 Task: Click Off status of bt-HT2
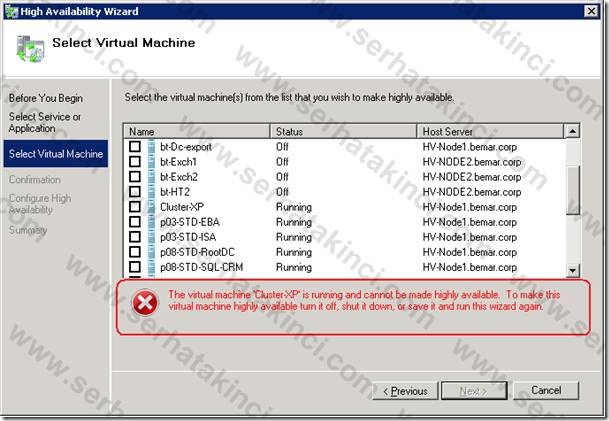[282, 192]
